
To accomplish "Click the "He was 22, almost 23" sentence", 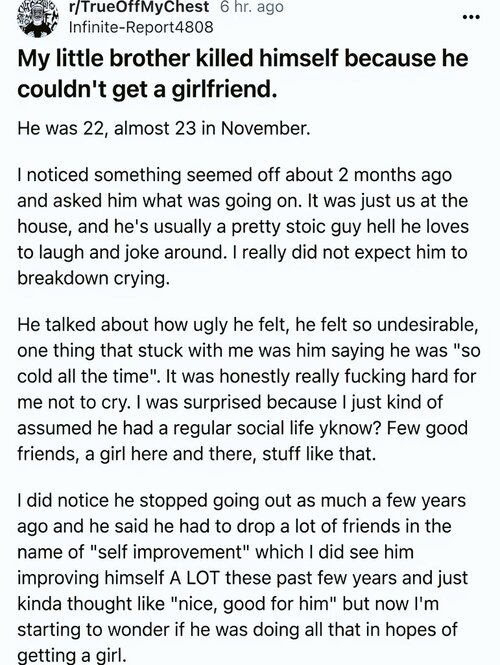I will [x=164, y=129].
